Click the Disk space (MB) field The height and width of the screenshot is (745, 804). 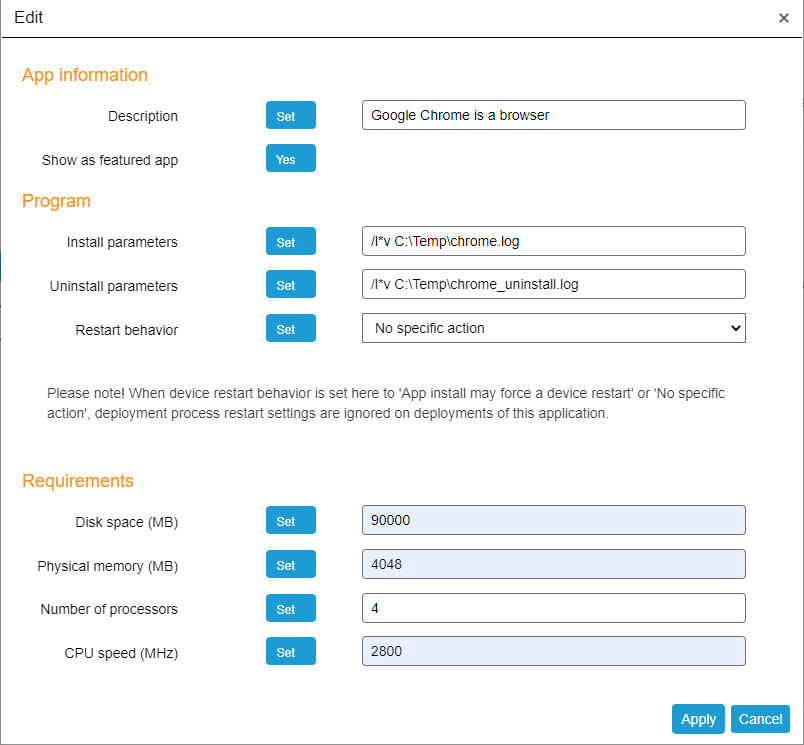[x=553, y=520]
